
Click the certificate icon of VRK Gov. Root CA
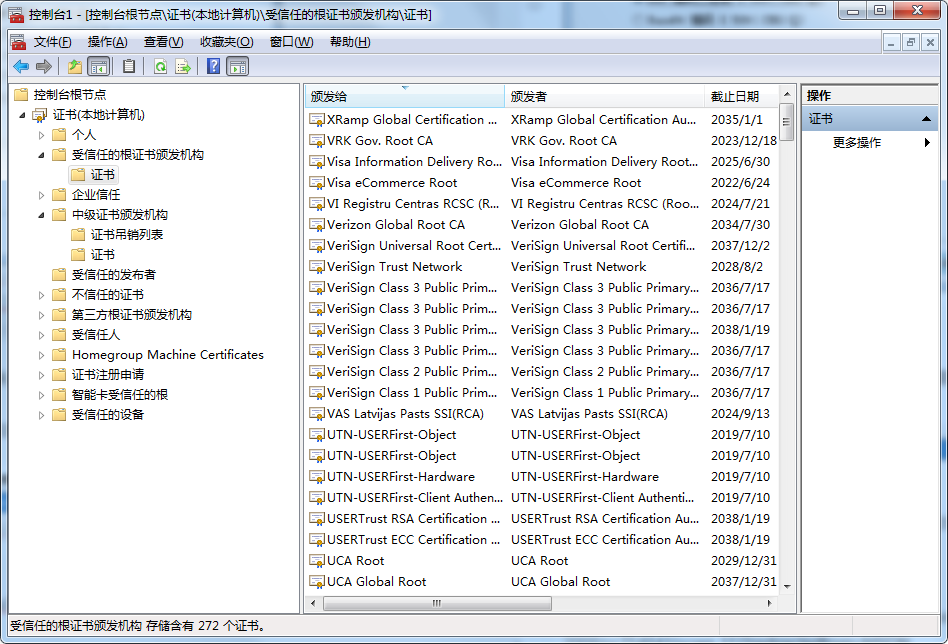pos(317,141)
